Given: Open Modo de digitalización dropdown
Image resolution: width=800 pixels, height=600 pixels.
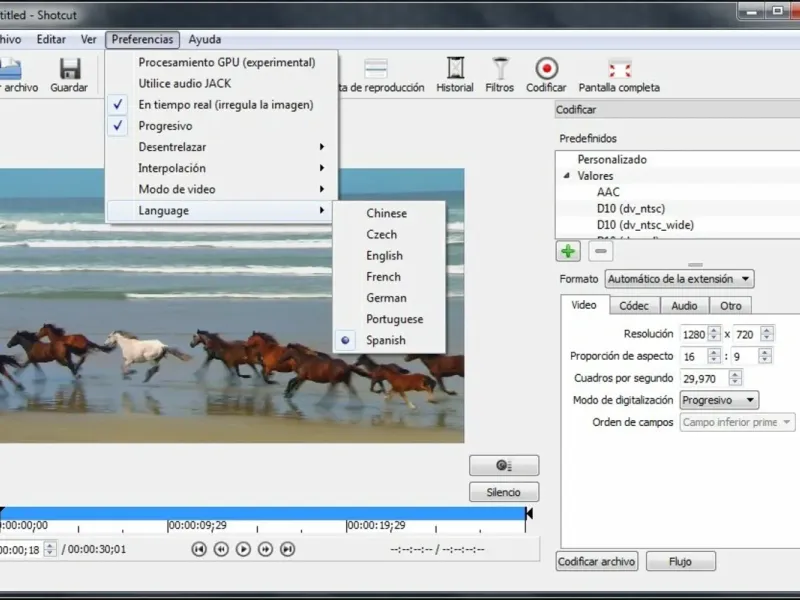Looking at the screenshot, I should pyautogui.click(x=718, y=400).
